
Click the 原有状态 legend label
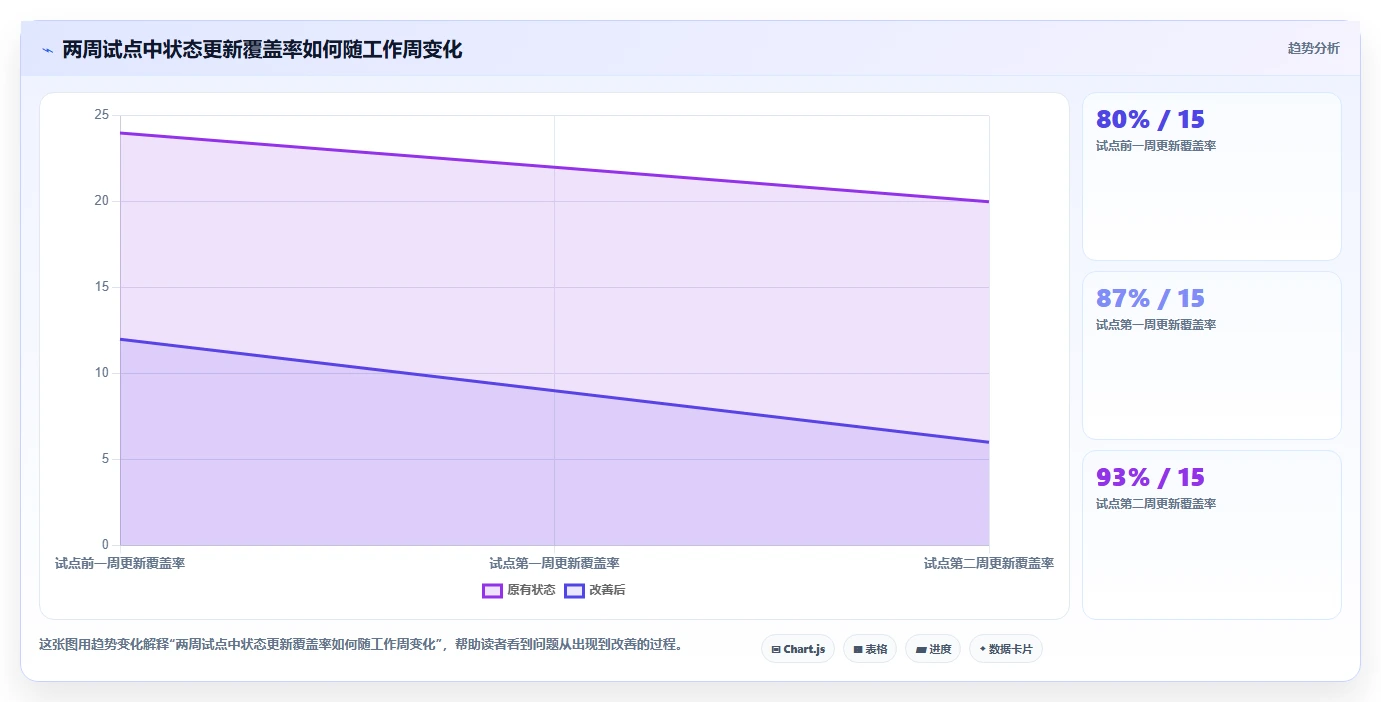click(x=531, y=591)
